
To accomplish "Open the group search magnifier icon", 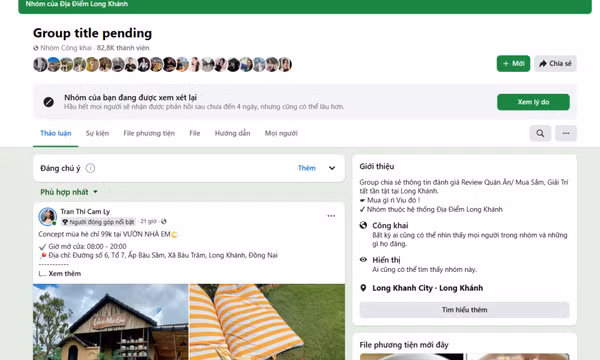I will [540, 133].
